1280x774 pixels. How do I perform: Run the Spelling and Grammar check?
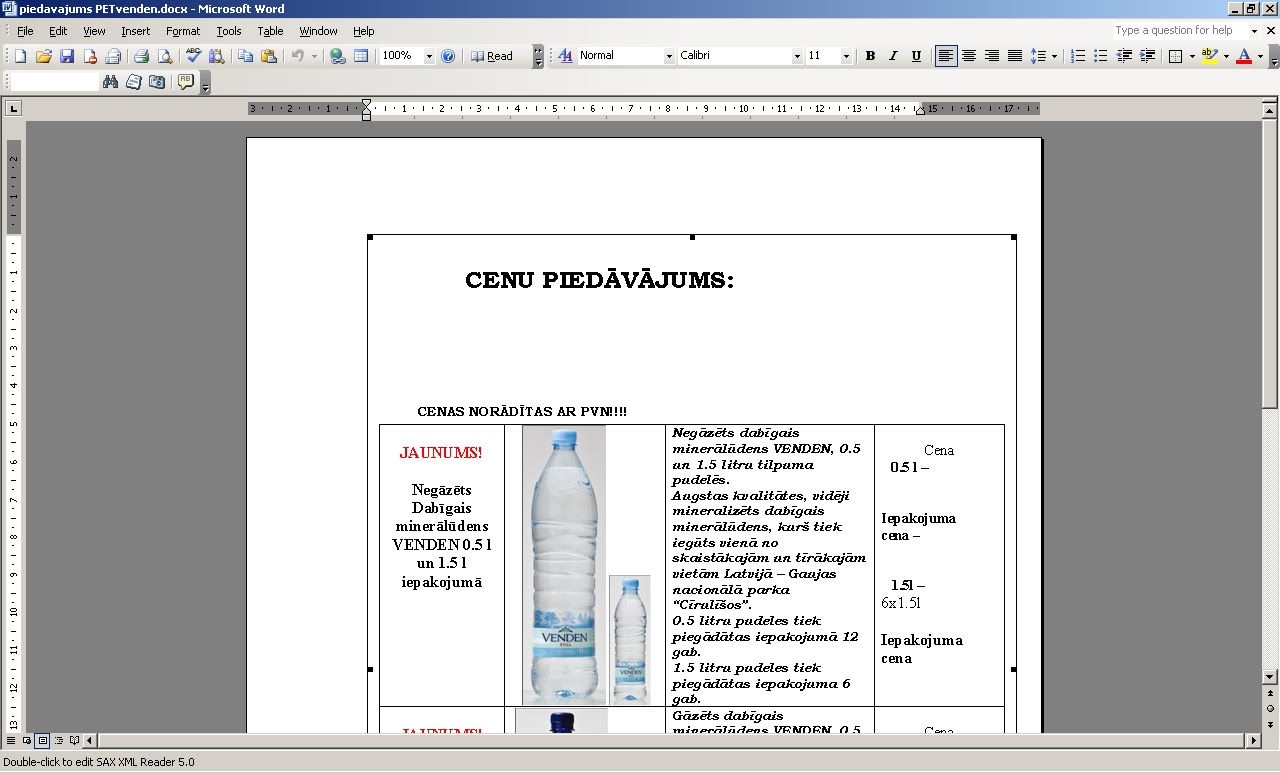193,56
